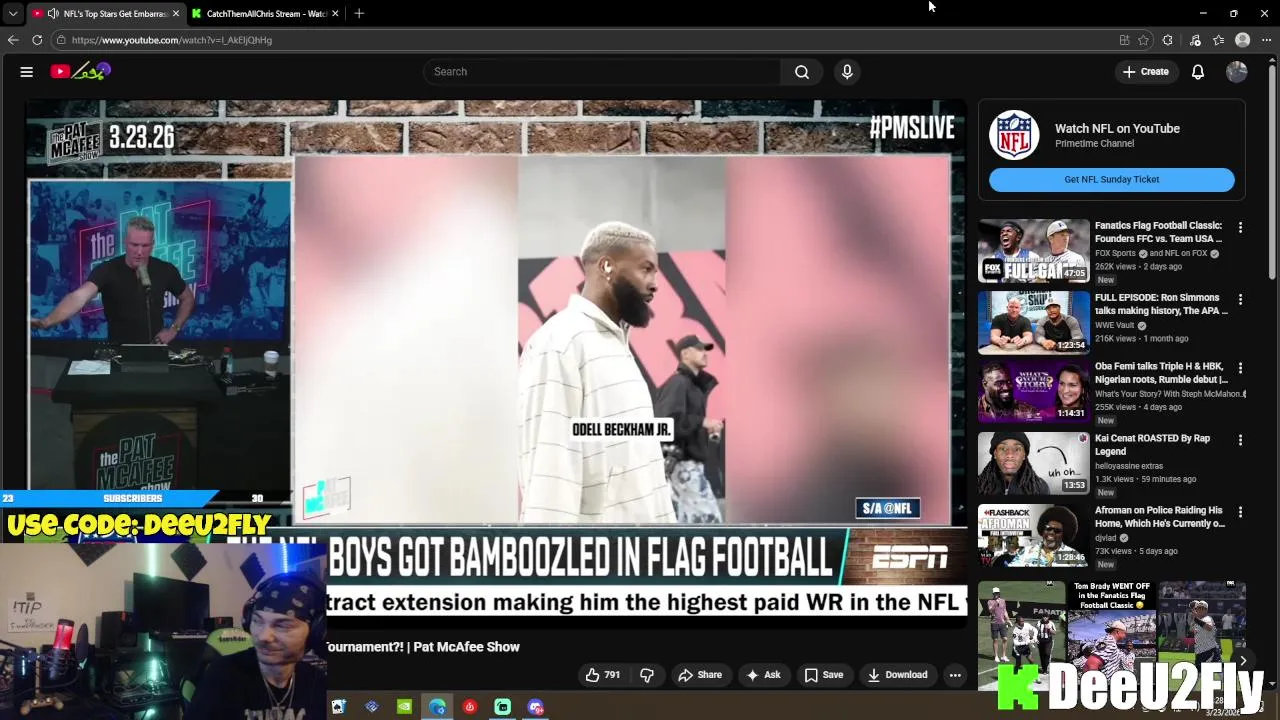The width and height of the screenshot is (1280, 720).
Task: Open the NFL channel logo
Action: (1014, 135)
